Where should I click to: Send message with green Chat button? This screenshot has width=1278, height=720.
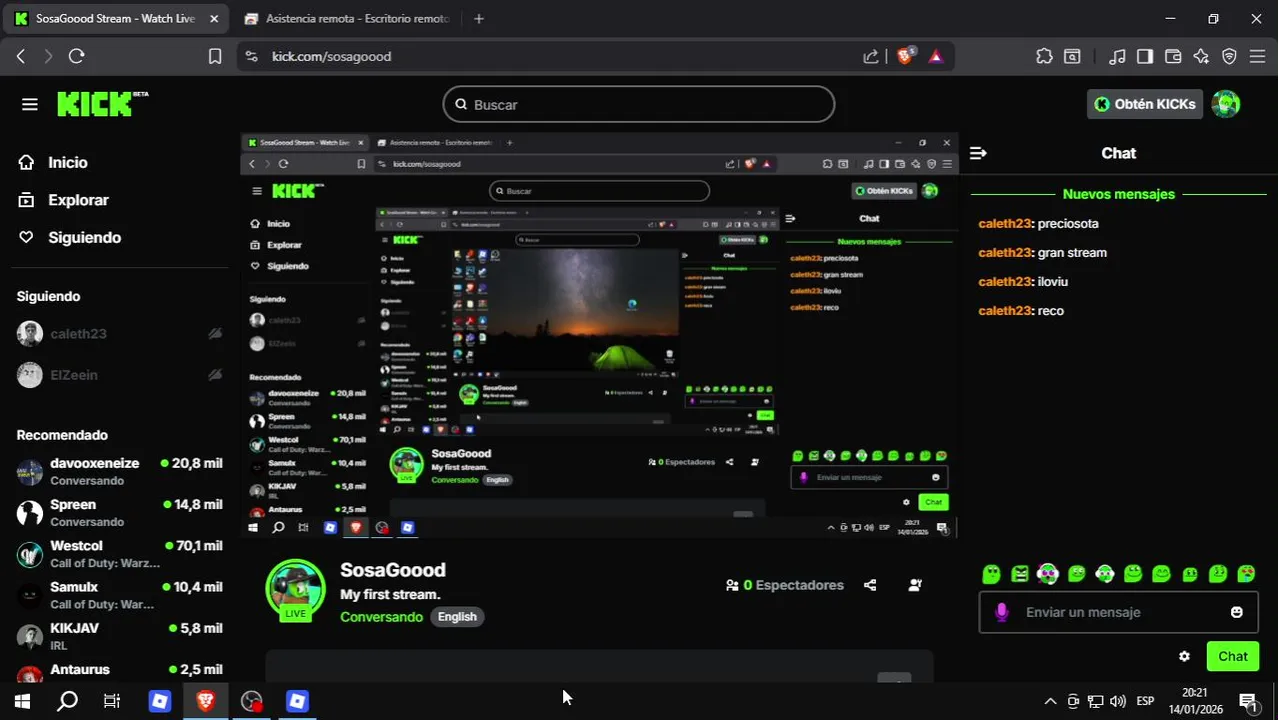(1232, 656)
